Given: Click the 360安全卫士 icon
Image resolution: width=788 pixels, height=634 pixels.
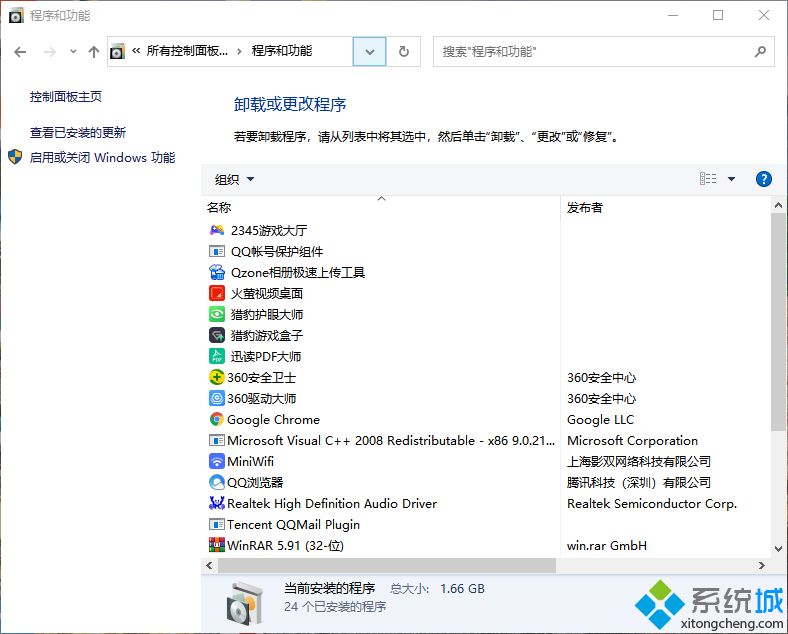Looking at the screenshot, I should coord(217,377).
